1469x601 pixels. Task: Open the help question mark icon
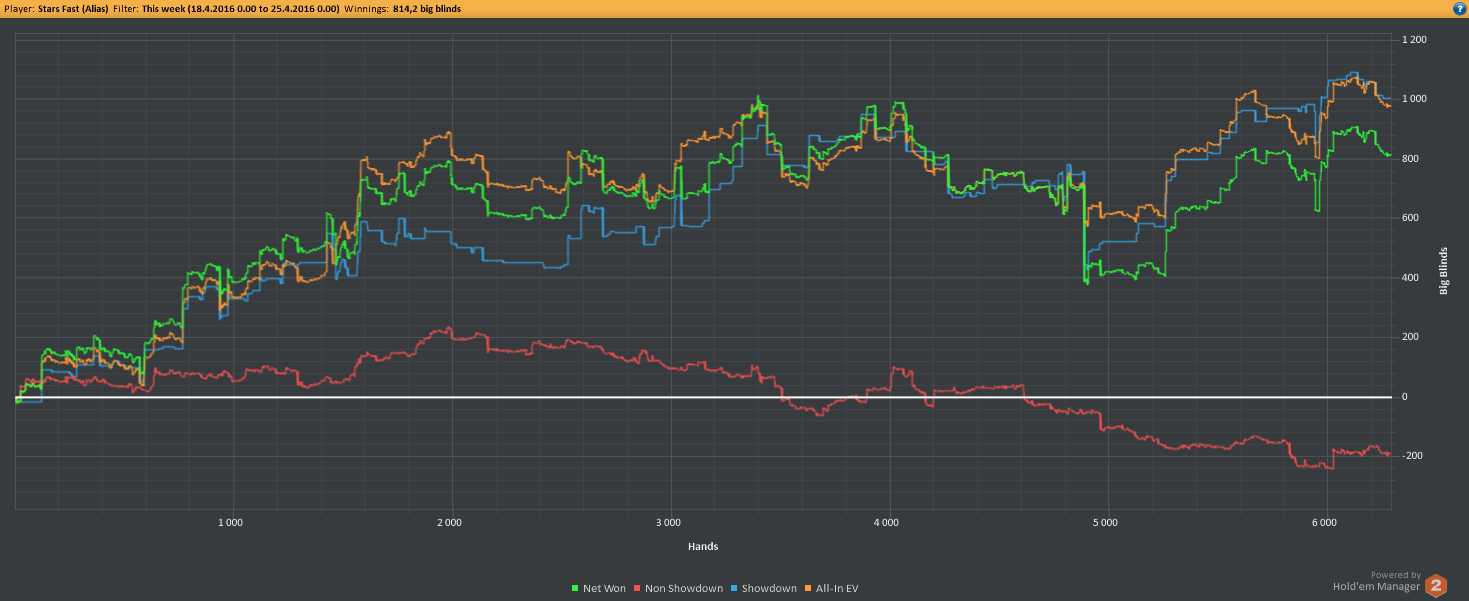point(1459,8)
